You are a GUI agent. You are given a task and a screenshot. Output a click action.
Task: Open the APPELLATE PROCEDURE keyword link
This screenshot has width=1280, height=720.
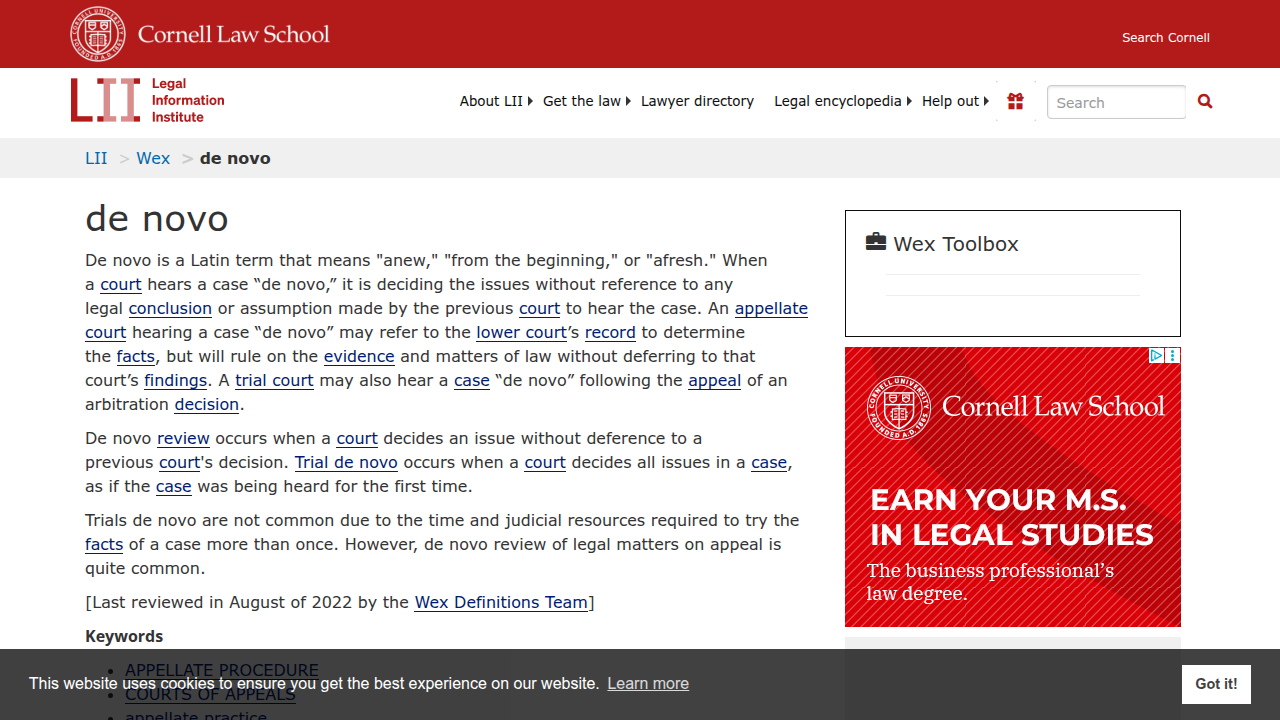pos(222,670)
